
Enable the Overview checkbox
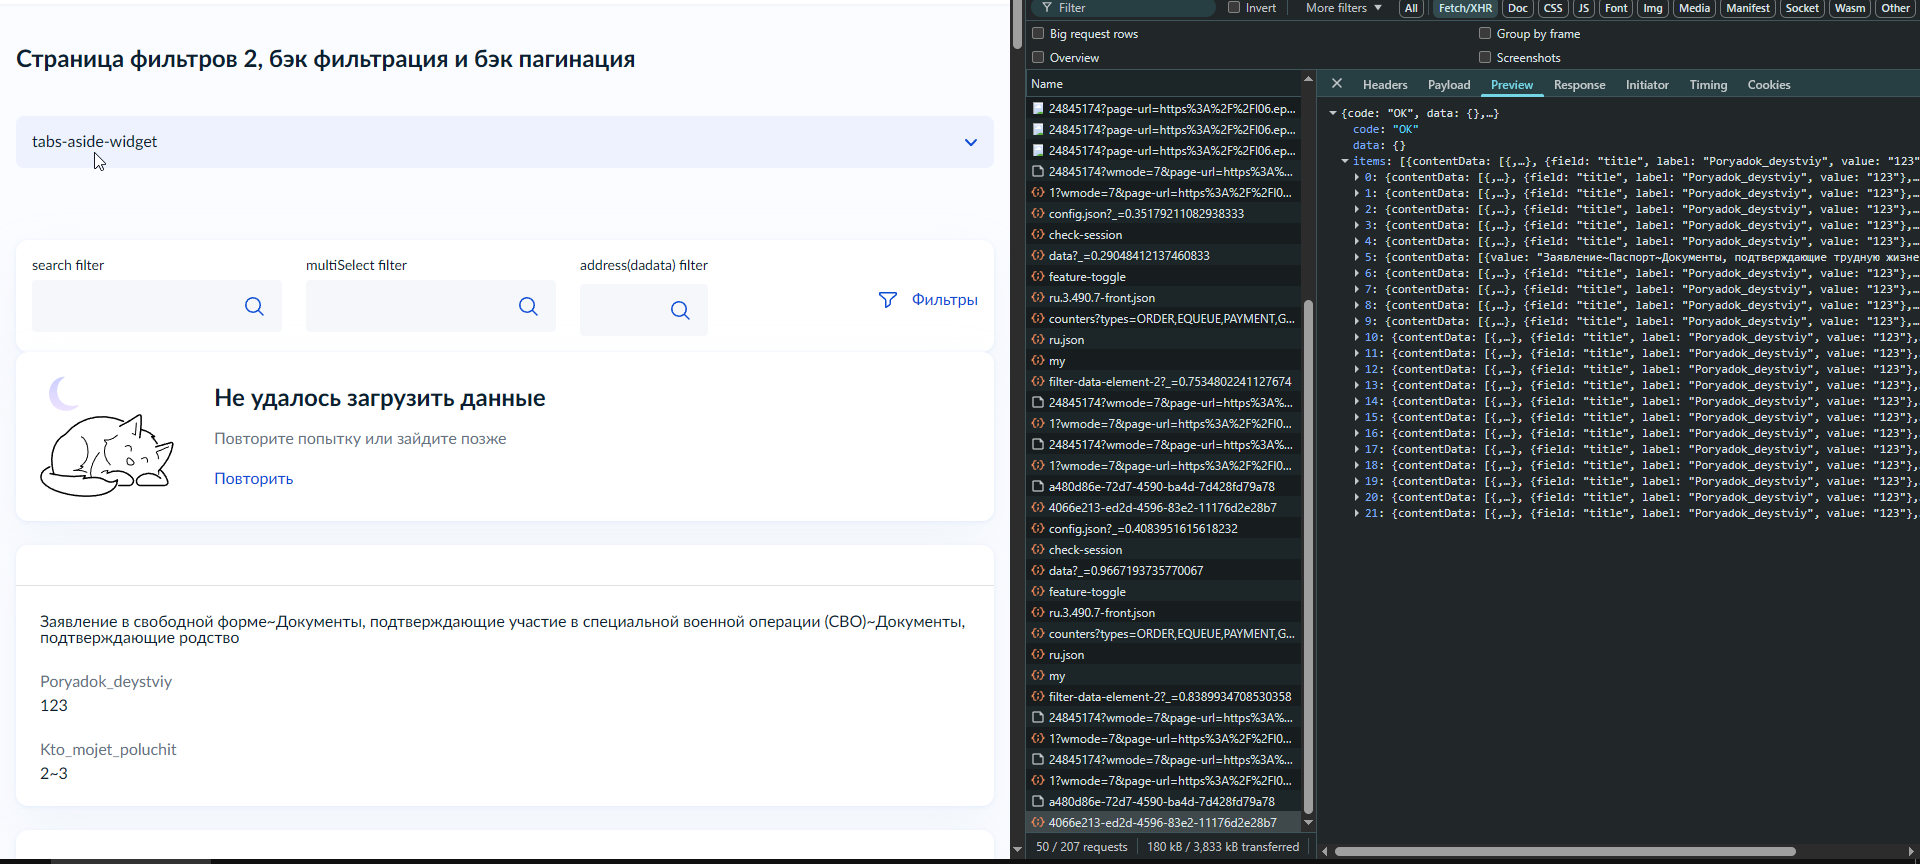(1038, 58)
